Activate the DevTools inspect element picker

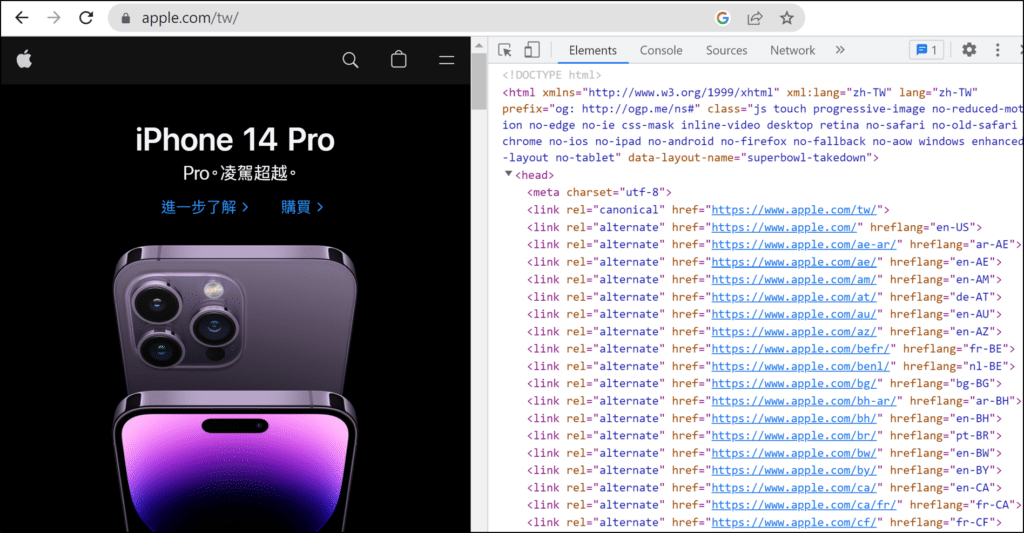(x=505, y=50)
